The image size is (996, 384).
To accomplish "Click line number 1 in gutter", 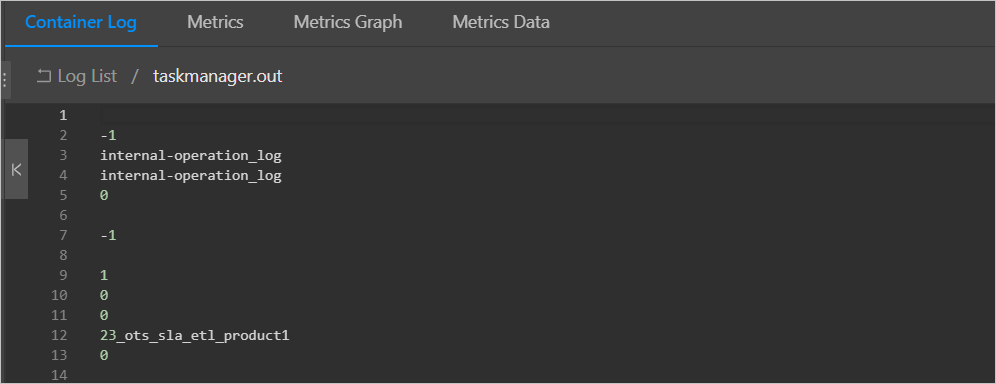I will [63, 116].
